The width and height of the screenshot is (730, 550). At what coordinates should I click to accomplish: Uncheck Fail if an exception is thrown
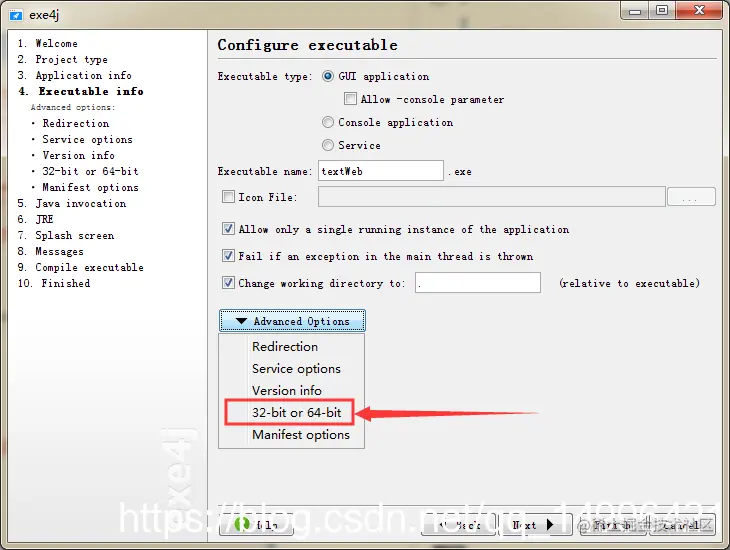coord(228,256)
